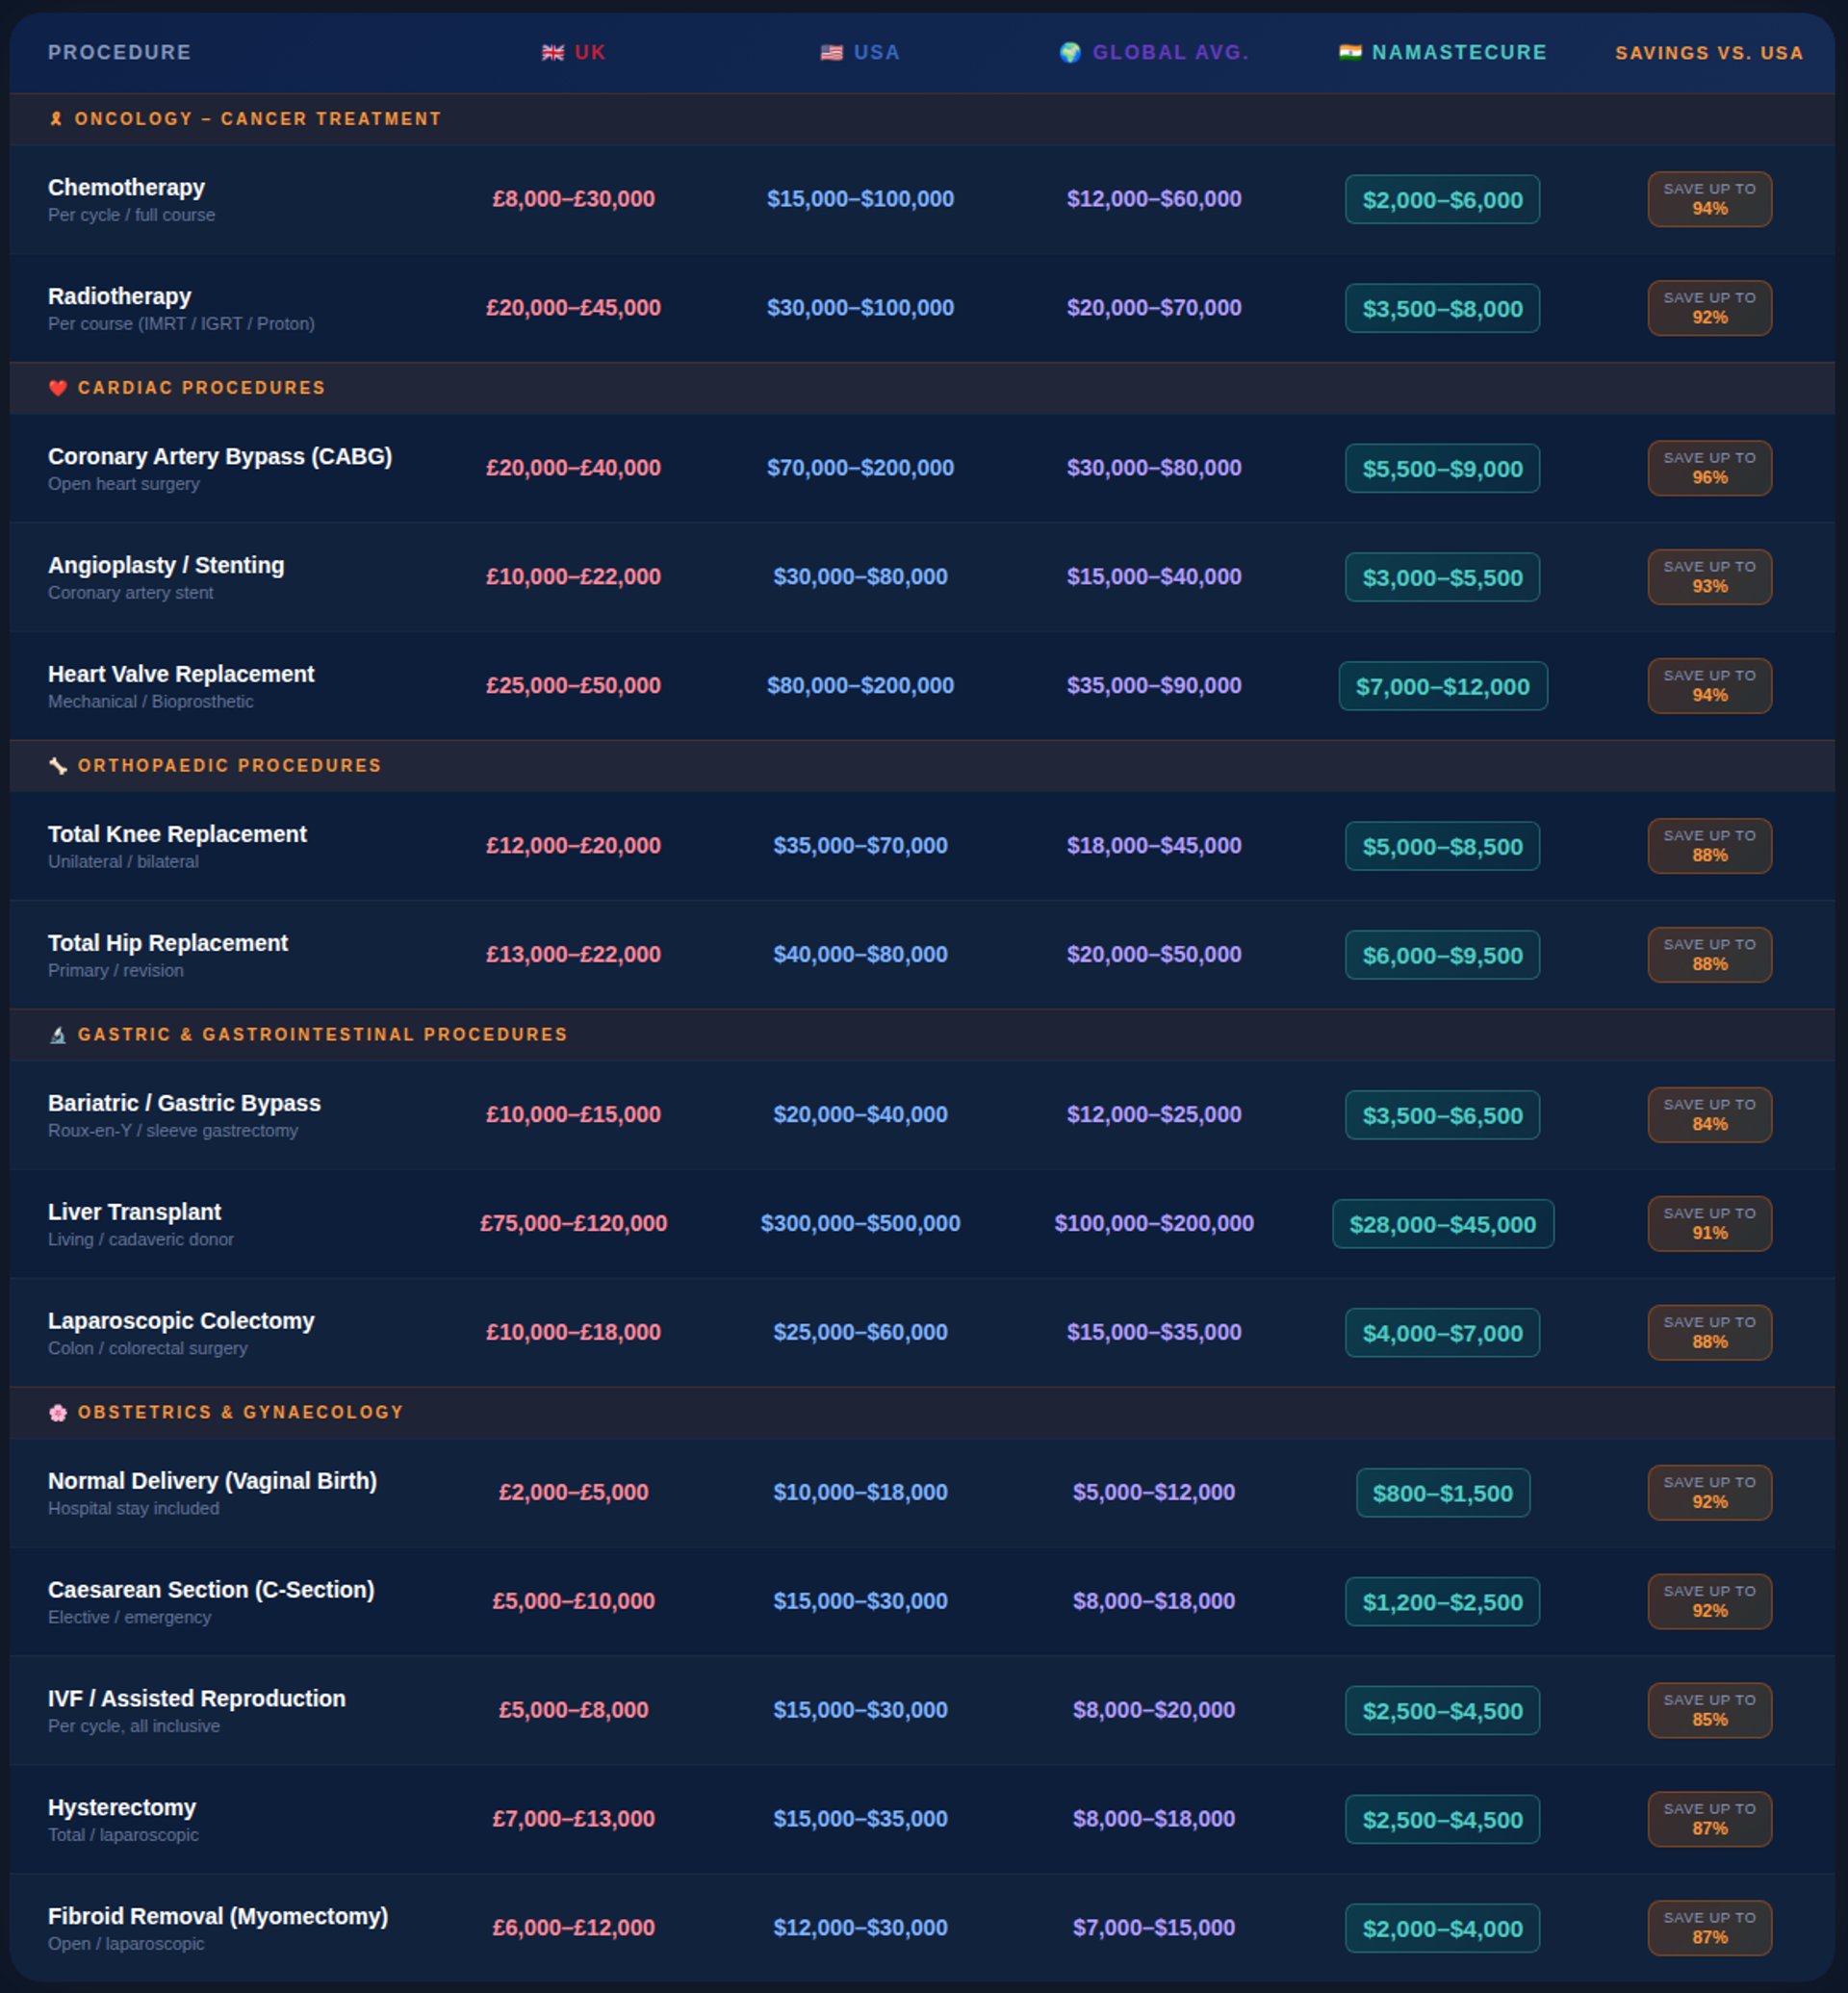Click the Save up to 96% badge
The width and height of the screenshot is (1848, 1993).
coord(1709,468)
